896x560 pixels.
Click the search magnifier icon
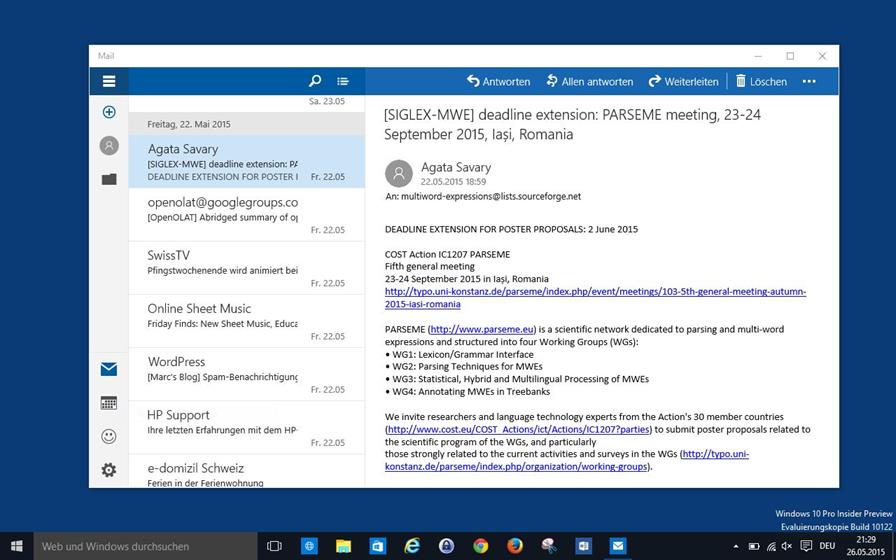click(x=315, y=81)
